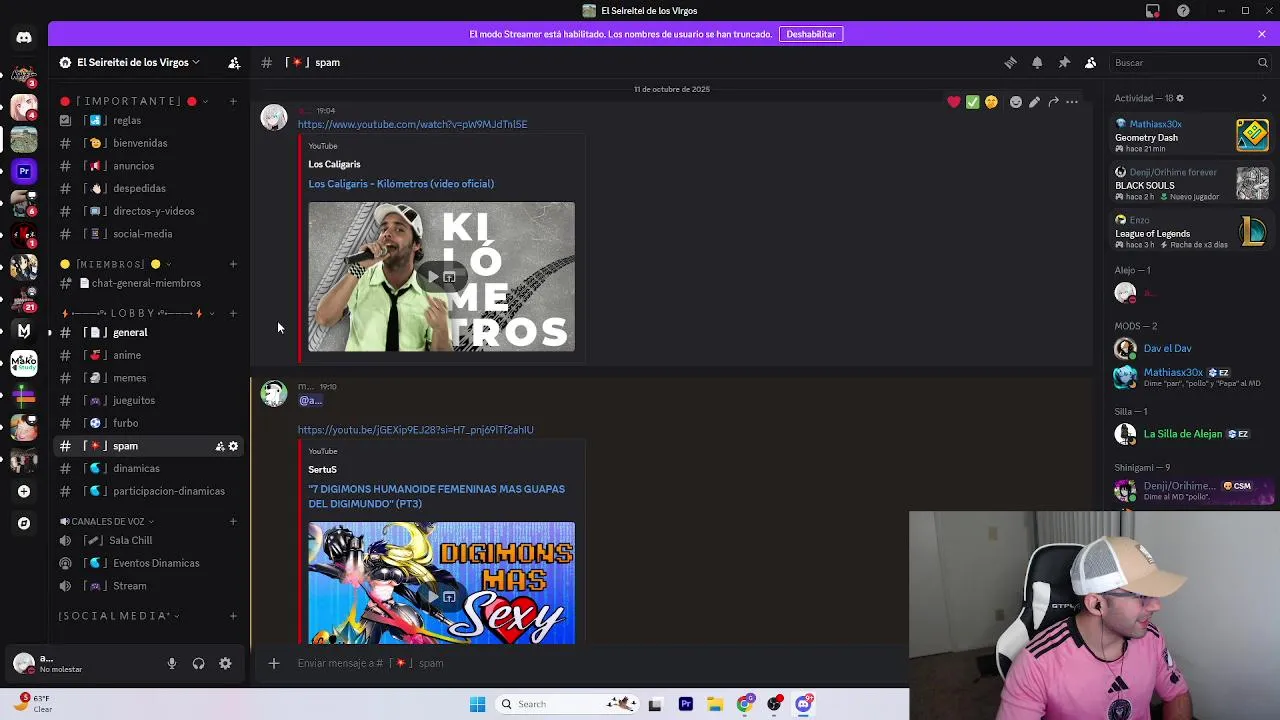
Task: Toggle member list visibility icon
Action: click(x=1091, y=62)
